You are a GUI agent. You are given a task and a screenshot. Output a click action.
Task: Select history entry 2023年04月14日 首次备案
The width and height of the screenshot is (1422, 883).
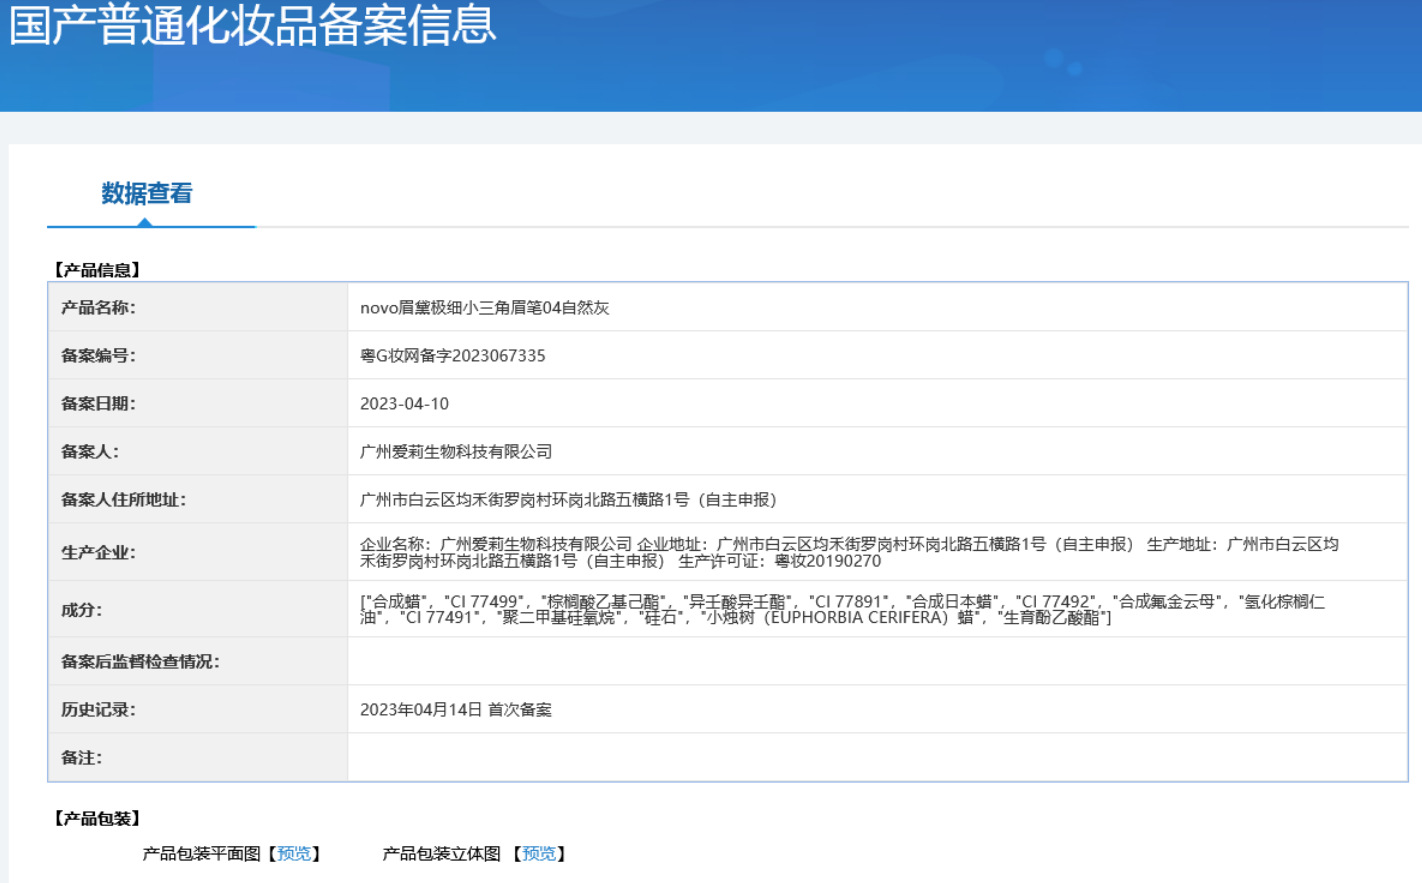456,710
